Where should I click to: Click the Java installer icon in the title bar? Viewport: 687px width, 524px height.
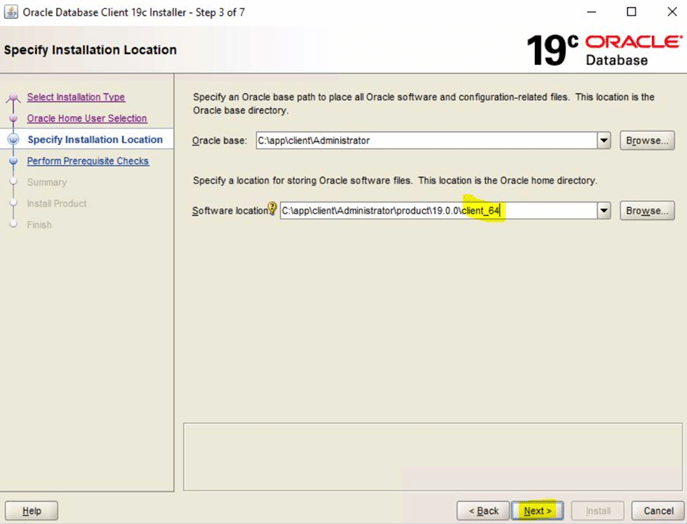pos(11,12)
